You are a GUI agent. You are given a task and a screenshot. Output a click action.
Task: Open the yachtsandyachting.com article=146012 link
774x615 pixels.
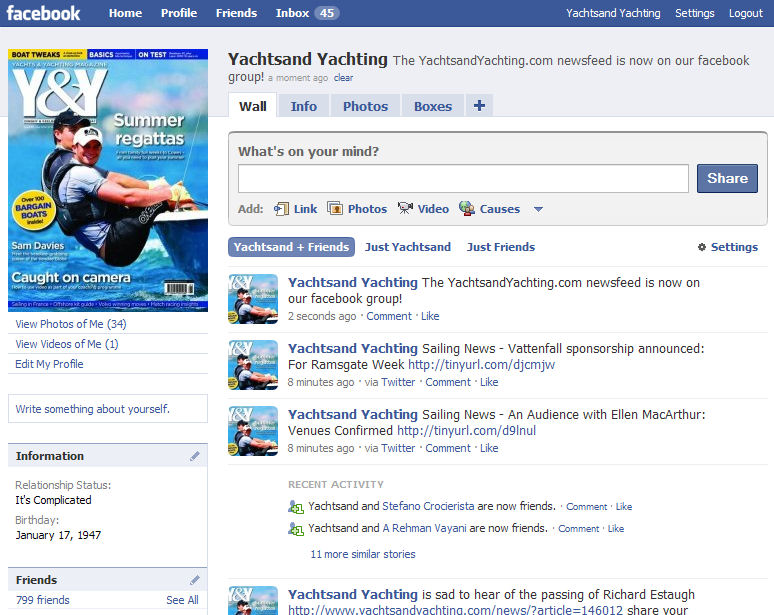pyautogui.click(x=455, y=610)
